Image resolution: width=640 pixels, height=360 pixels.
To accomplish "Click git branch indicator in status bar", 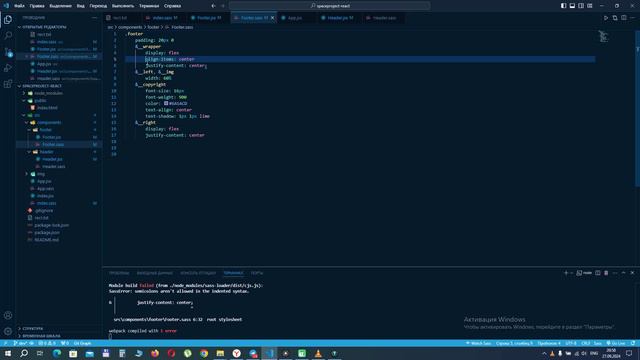I will pos(22,343).
